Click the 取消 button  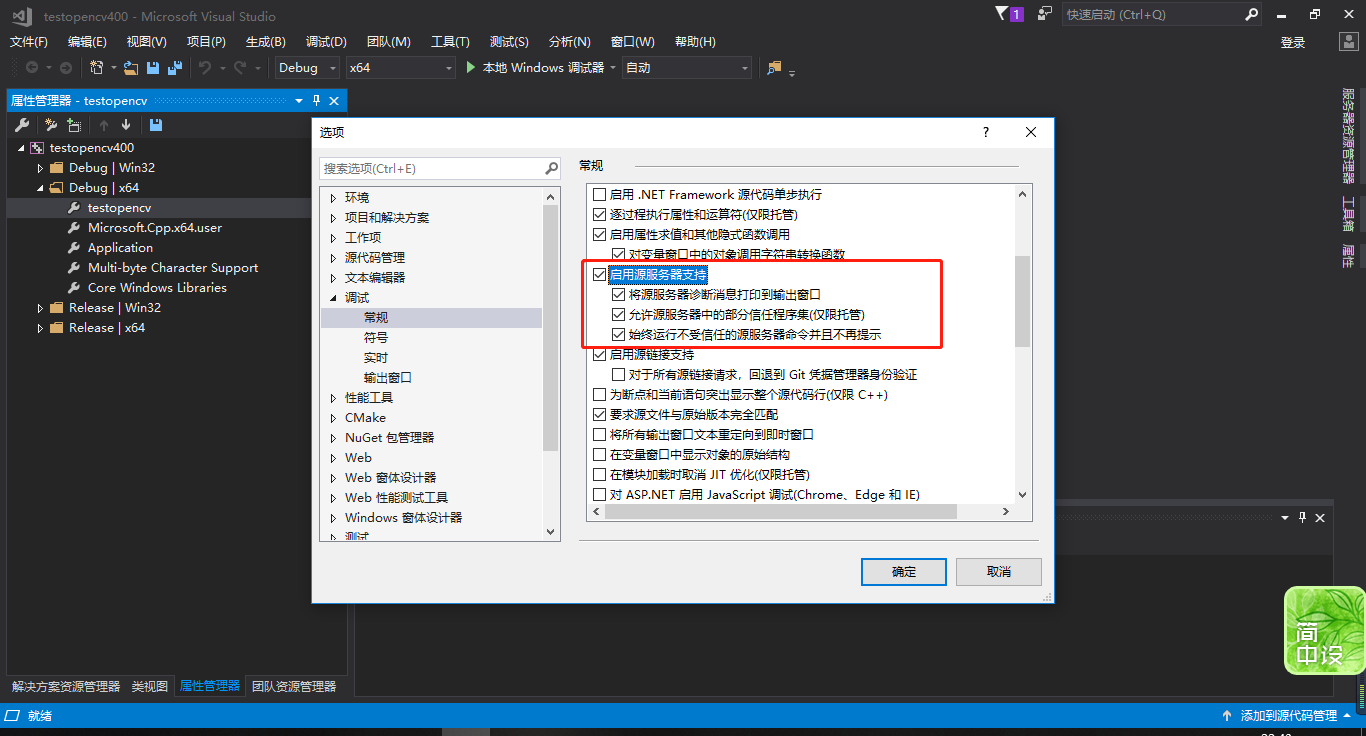click(x=999, y=572)
